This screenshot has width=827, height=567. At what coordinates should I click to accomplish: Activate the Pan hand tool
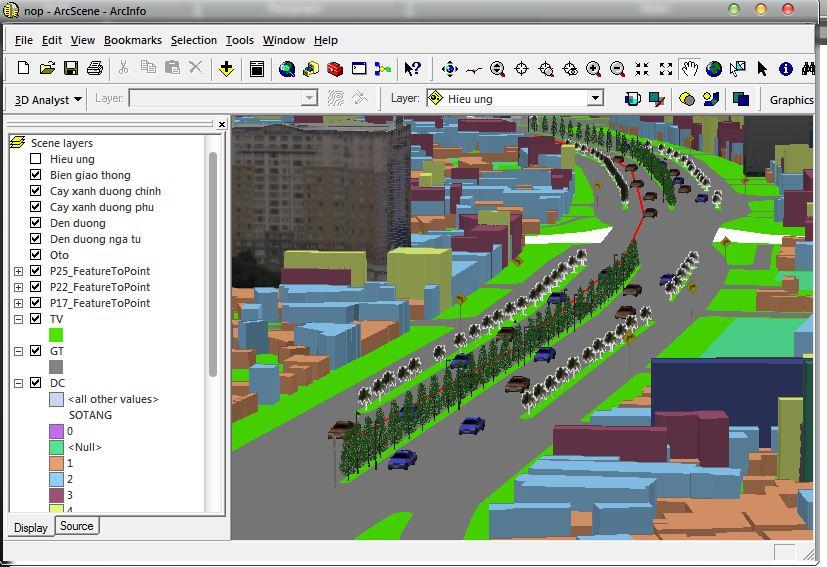coord(689,68)
